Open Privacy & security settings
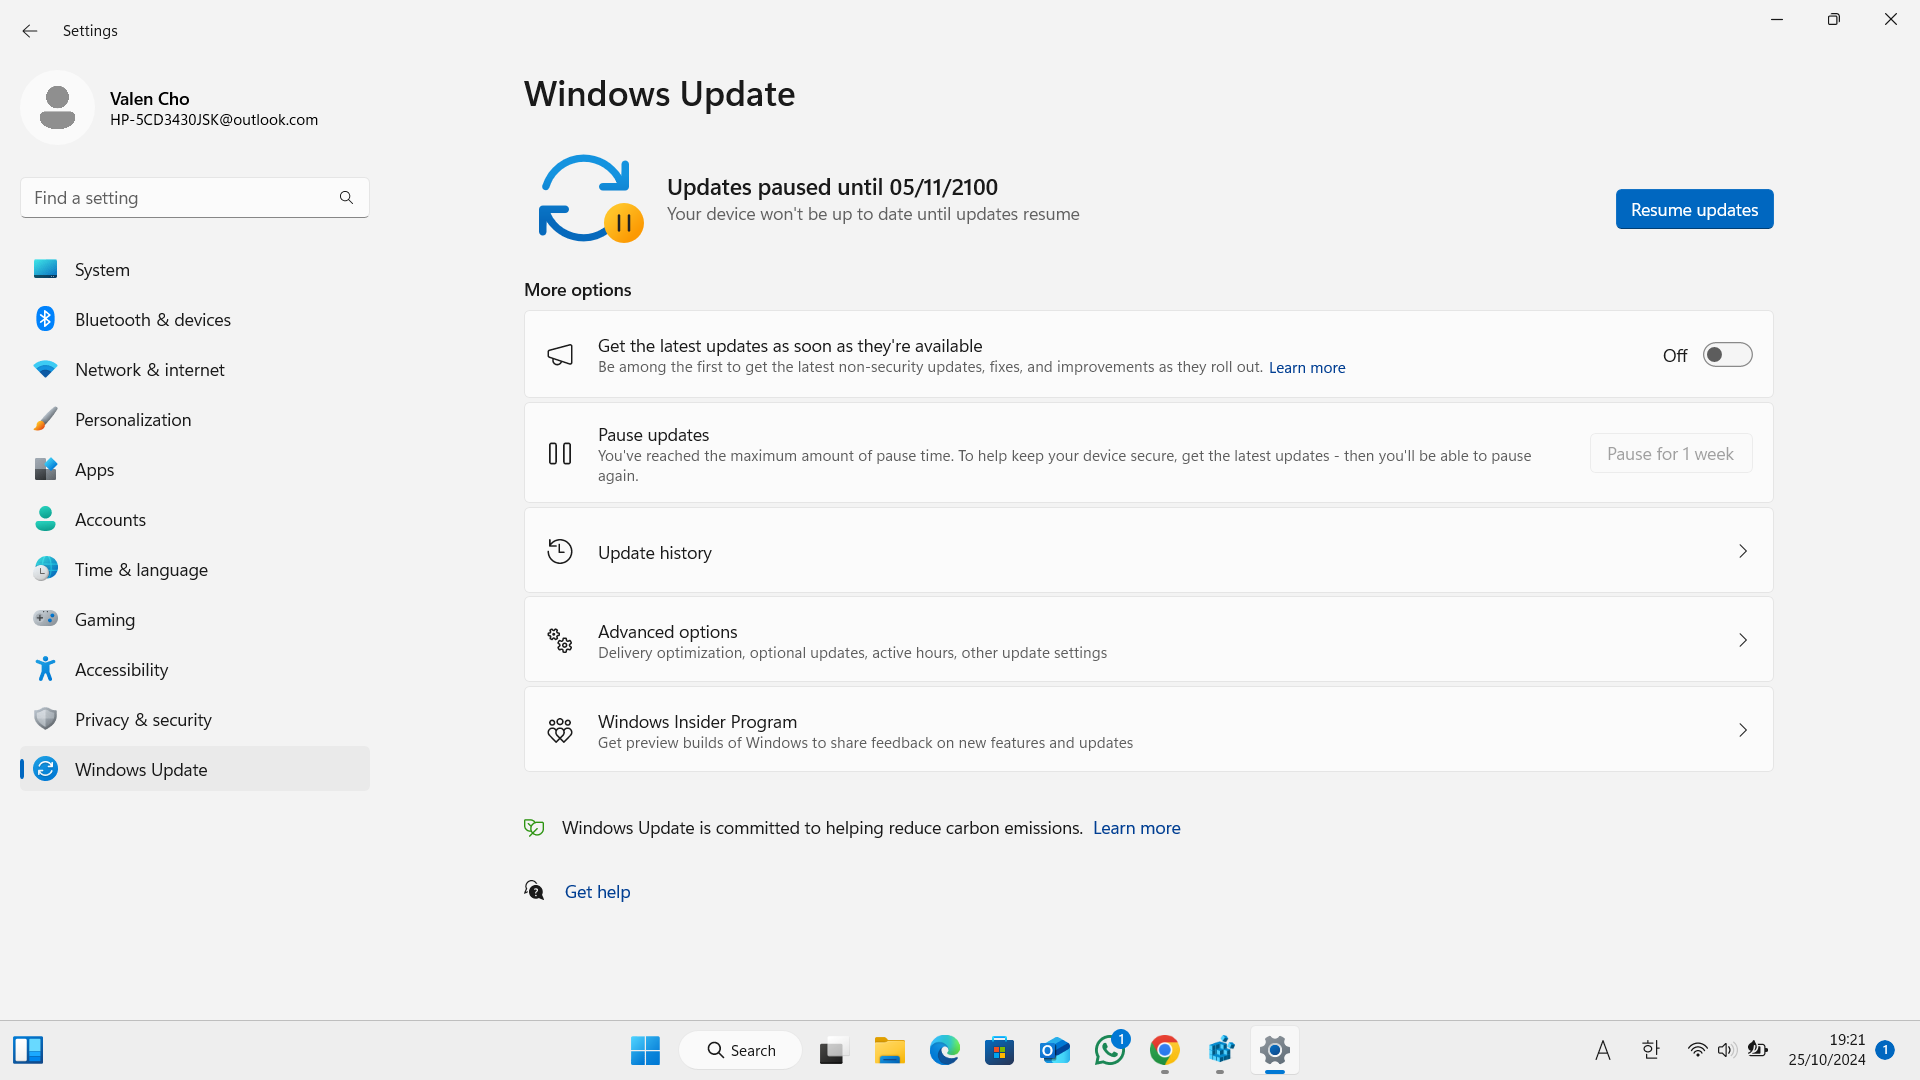 [195, 719]
